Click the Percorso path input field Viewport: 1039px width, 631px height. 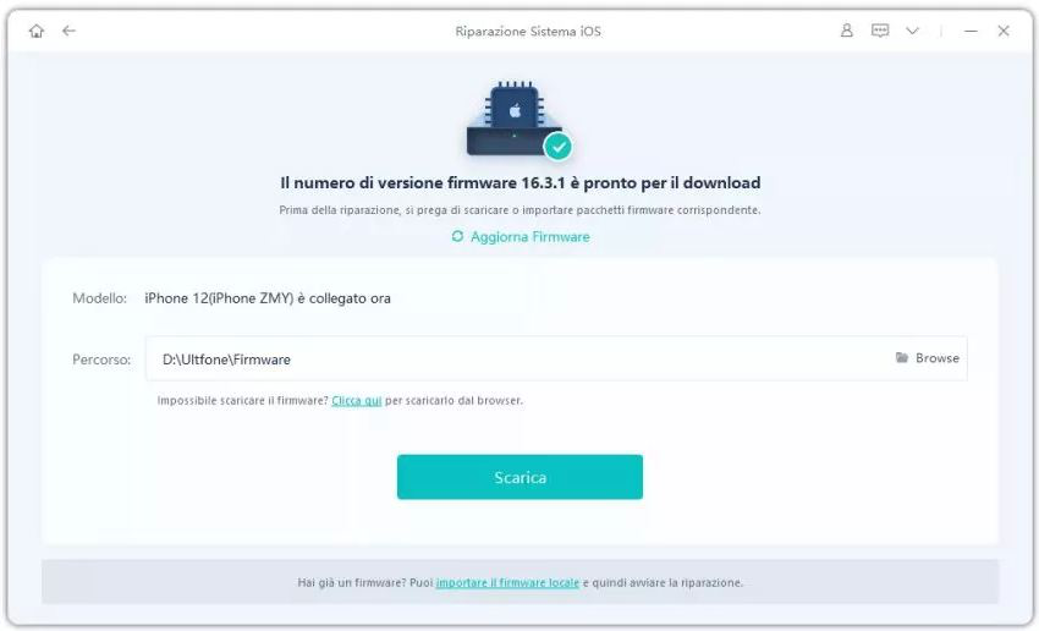pyautogui.click(x=556, y=359)
